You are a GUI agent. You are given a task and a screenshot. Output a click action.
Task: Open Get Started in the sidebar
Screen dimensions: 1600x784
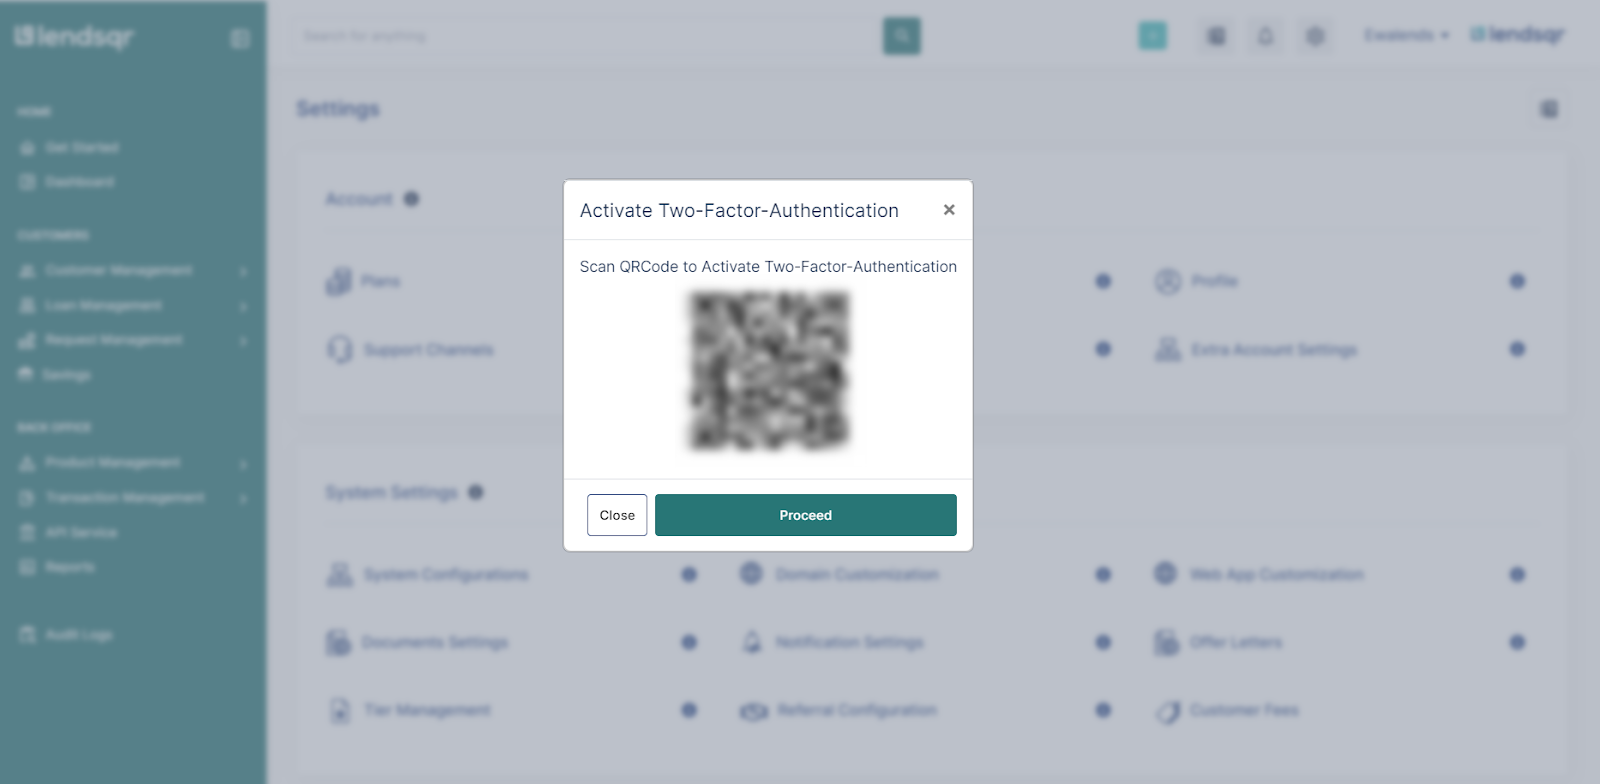coord(70,147)
